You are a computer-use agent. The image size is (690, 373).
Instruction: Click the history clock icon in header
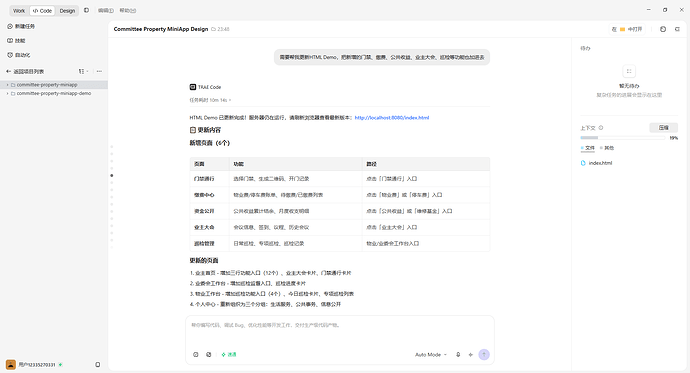tap(663, 29)
